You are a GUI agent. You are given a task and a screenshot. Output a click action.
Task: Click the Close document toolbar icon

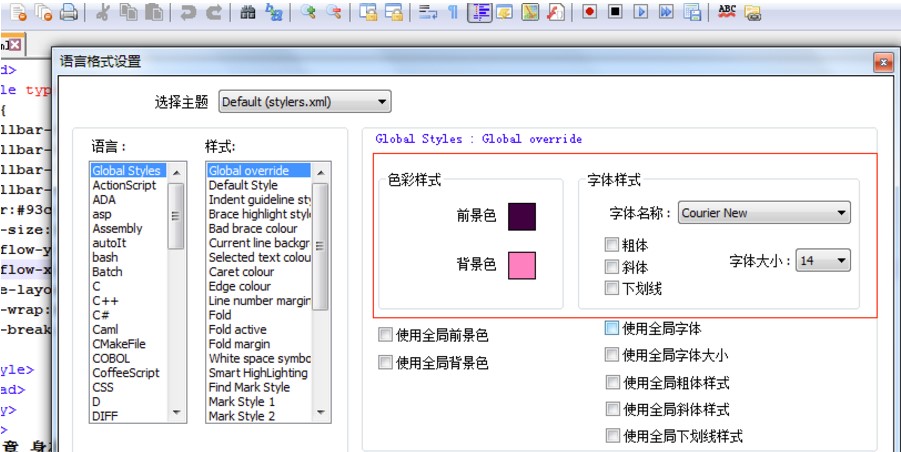(x=18, y=12)
